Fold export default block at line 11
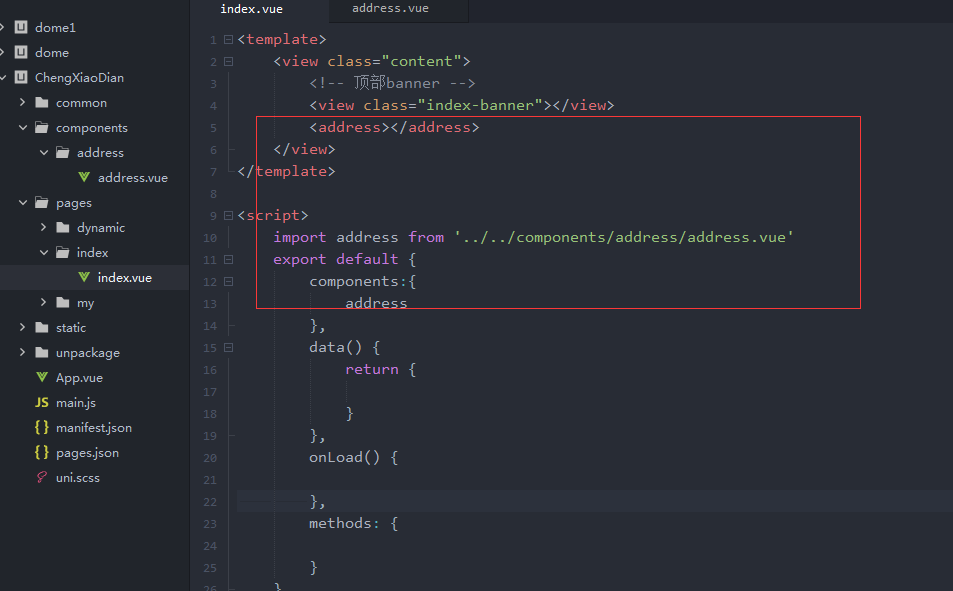953x591 pixels. click(229, 260)
